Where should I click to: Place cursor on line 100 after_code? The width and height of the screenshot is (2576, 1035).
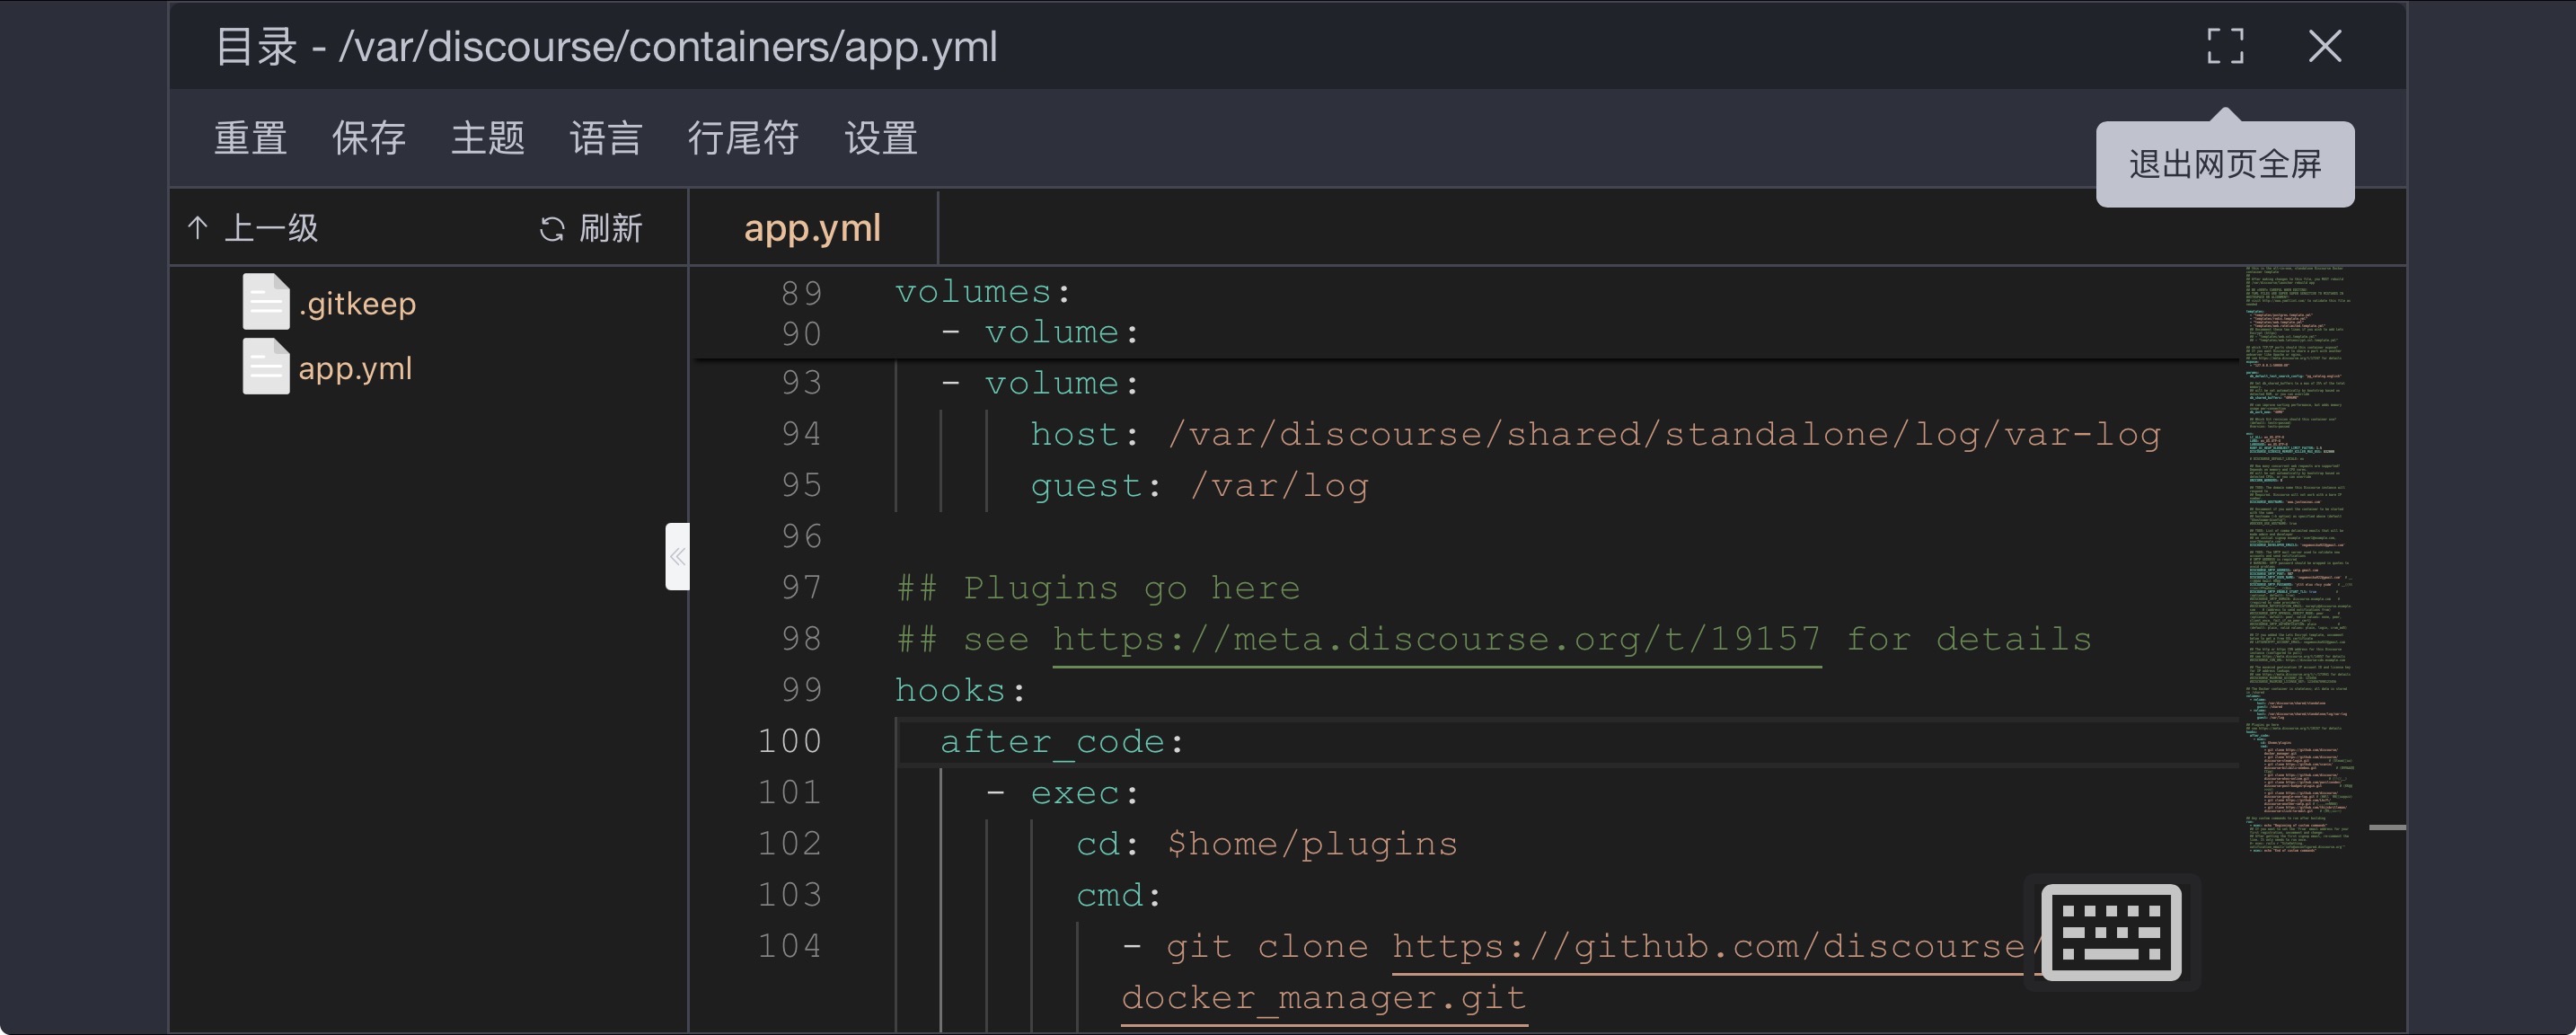[1061, 742]
